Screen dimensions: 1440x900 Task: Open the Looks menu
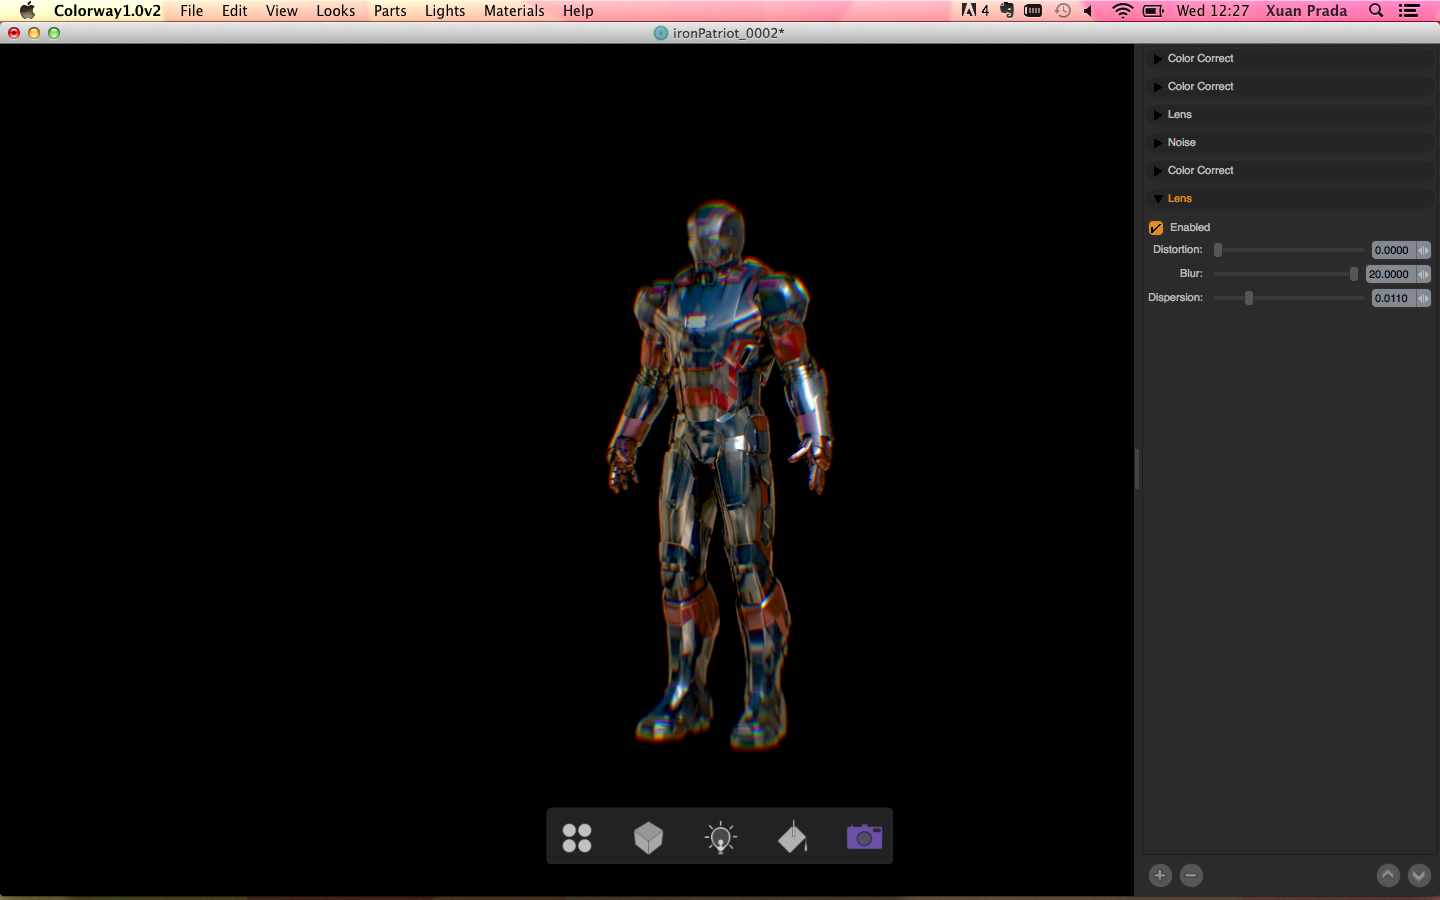[336, 10]
